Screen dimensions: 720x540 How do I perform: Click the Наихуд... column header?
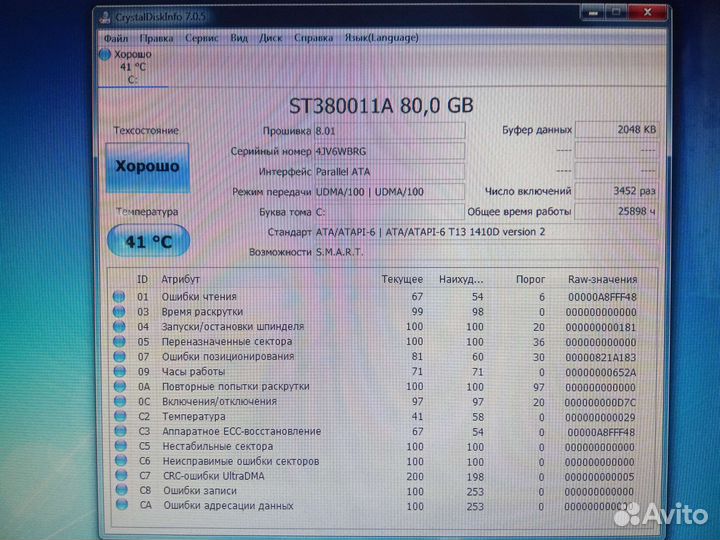pos(461,279)
